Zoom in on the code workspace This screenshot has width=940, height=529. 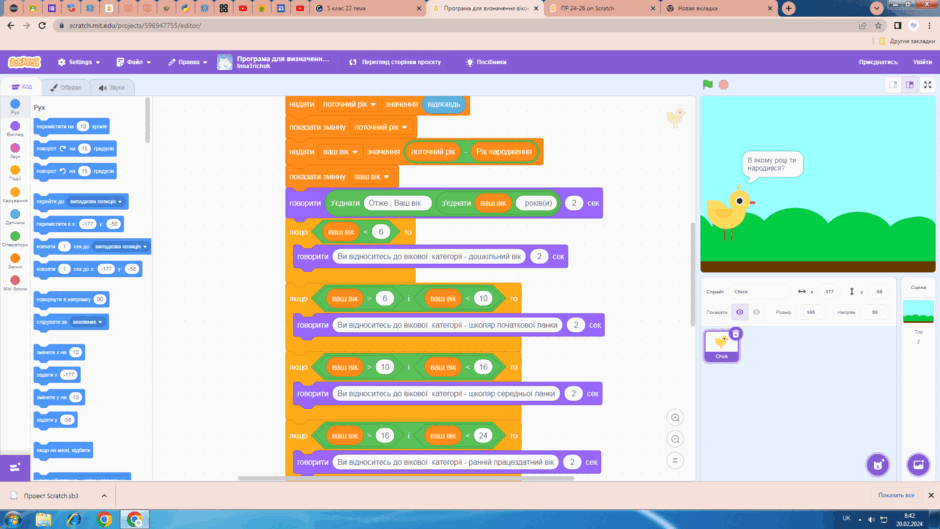click(x=675, y=417)
